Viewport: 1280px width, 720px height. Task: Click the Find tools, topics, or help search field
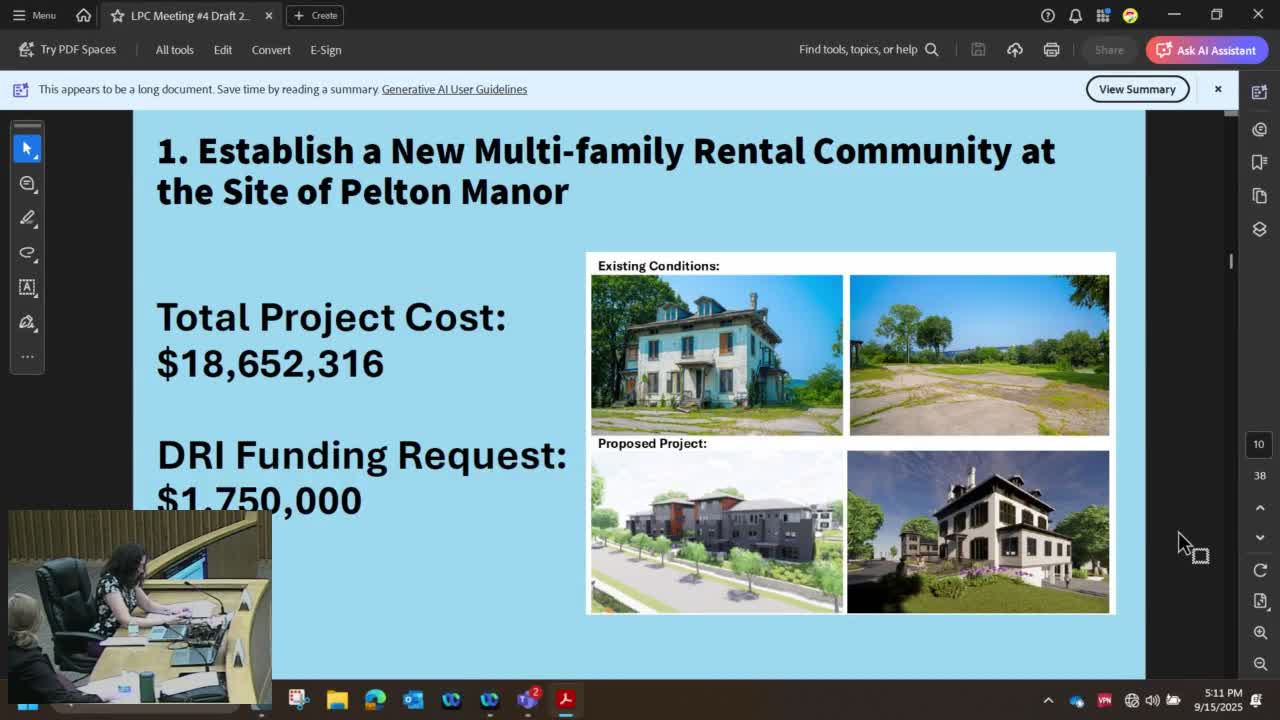866,50
